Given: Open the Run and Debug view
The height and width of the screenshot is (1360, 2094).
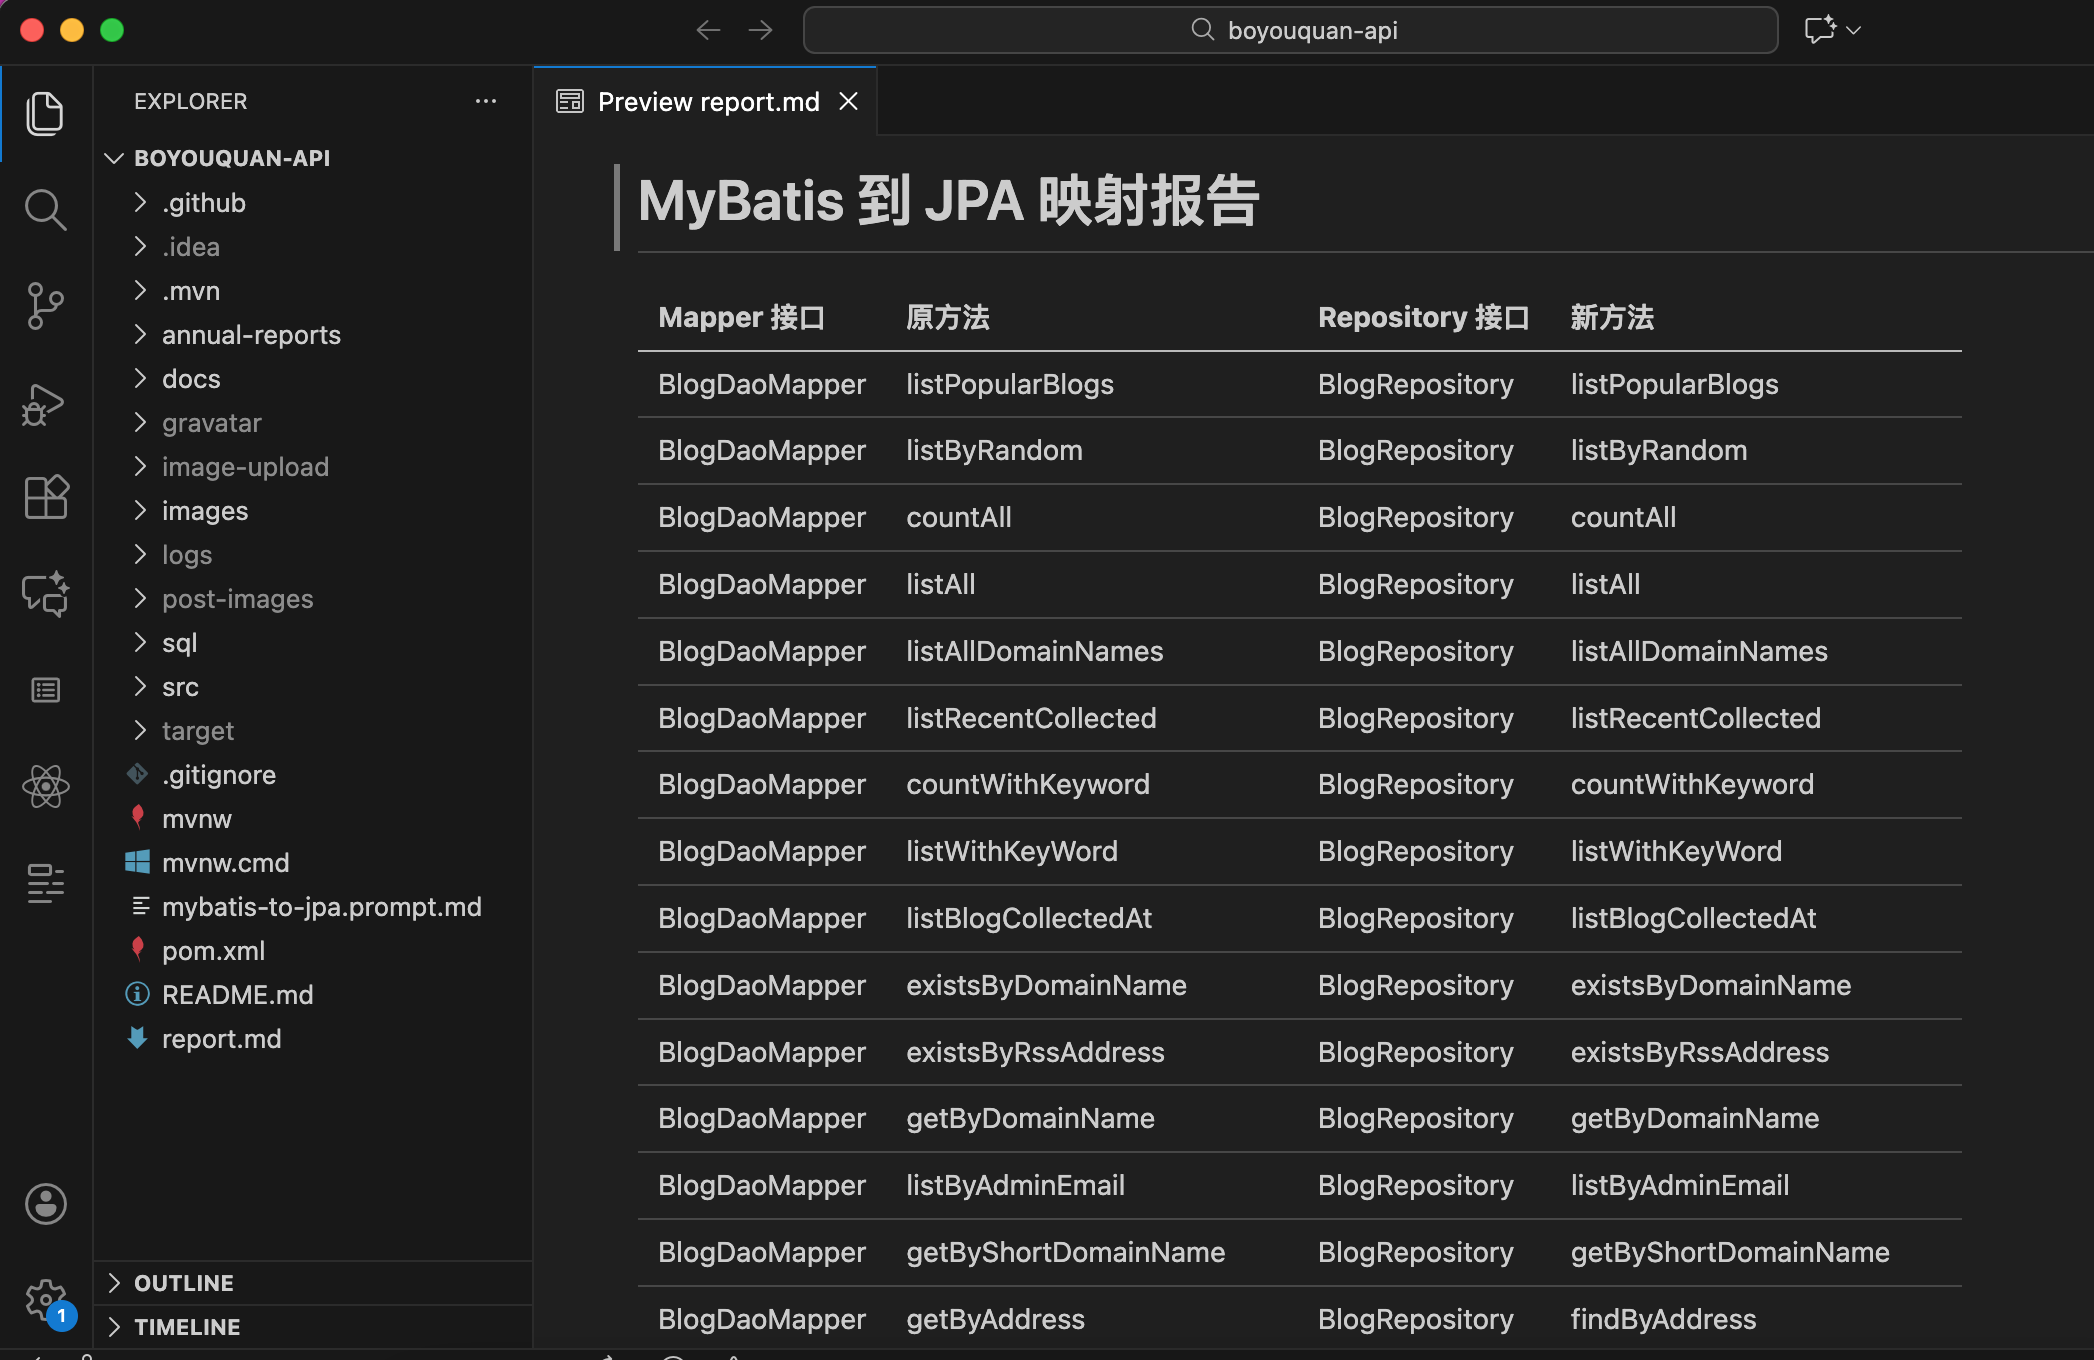Looking at the screenshot, I should click(x=46, y=404).
